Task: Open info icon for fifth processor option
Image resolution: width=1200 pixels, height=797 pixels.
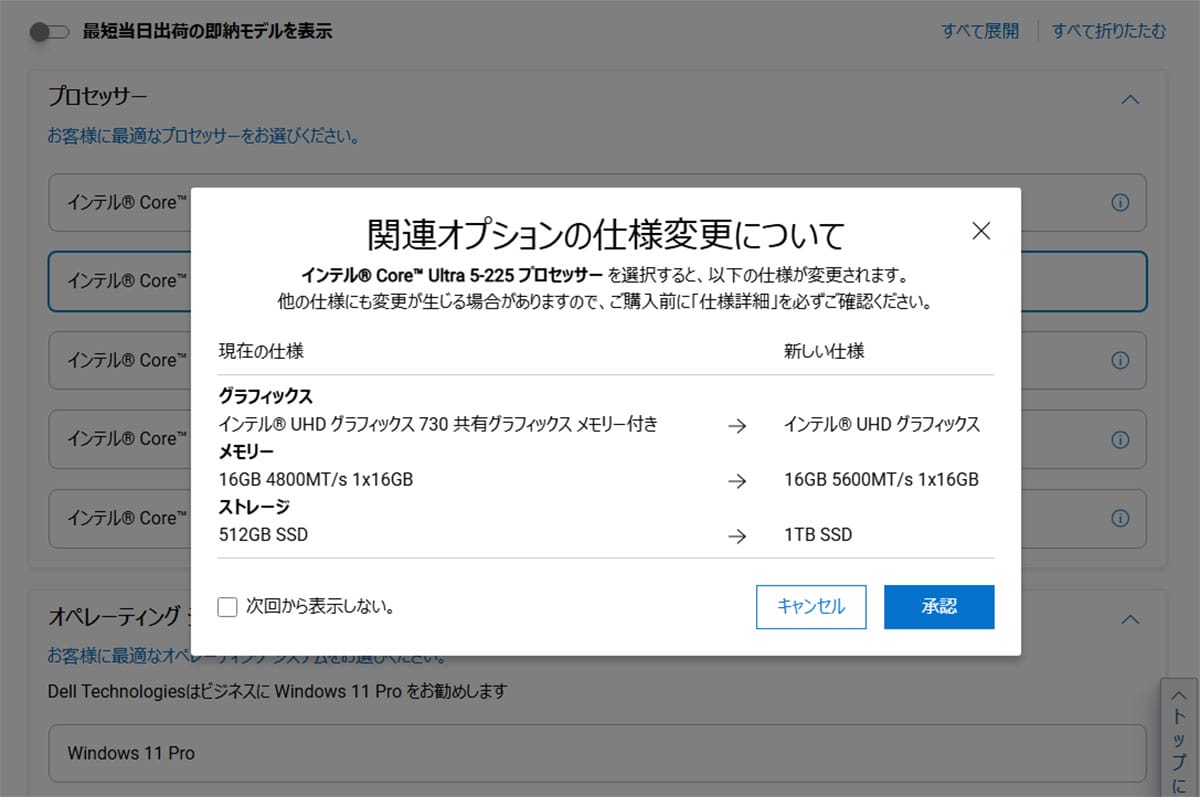Action: click(x=1120, y=518)
